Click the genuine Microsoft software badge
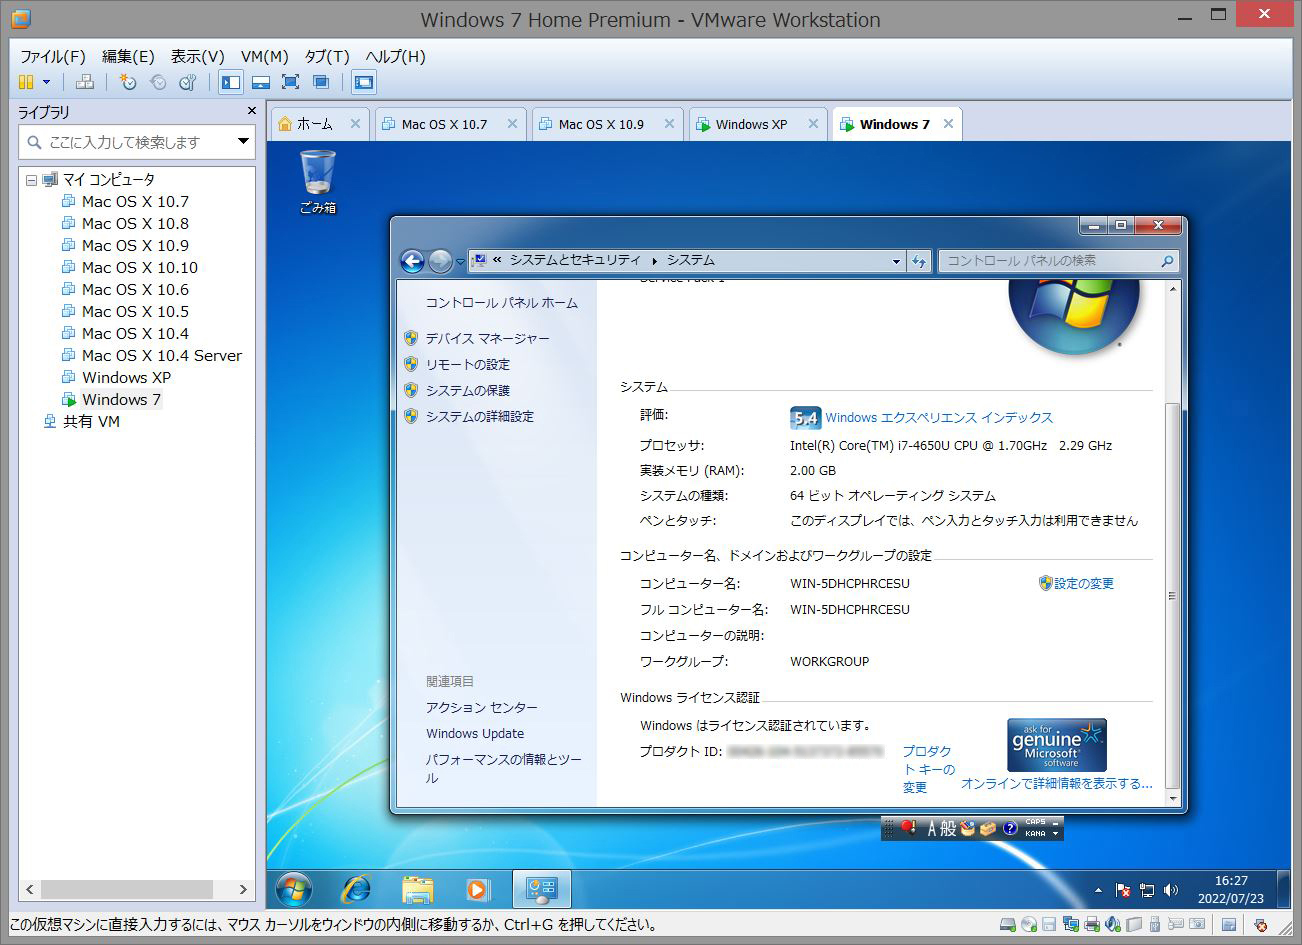Screen dimensions: 1302x945 (1056, 744)
